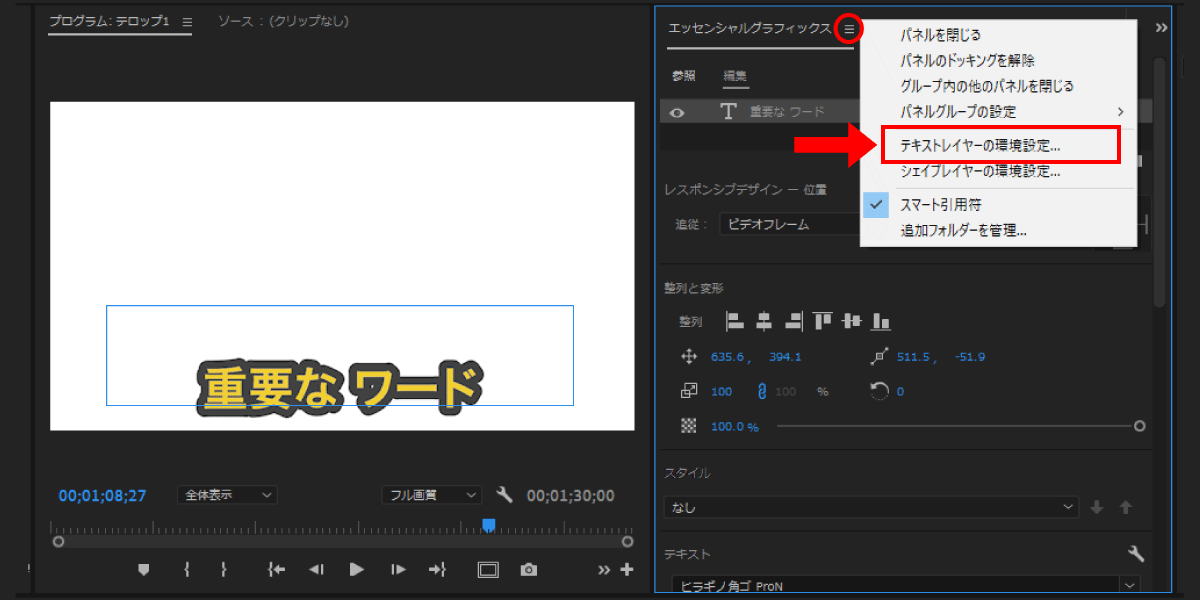
Task: Click the Go to Out point button
Action: point(437,569)
